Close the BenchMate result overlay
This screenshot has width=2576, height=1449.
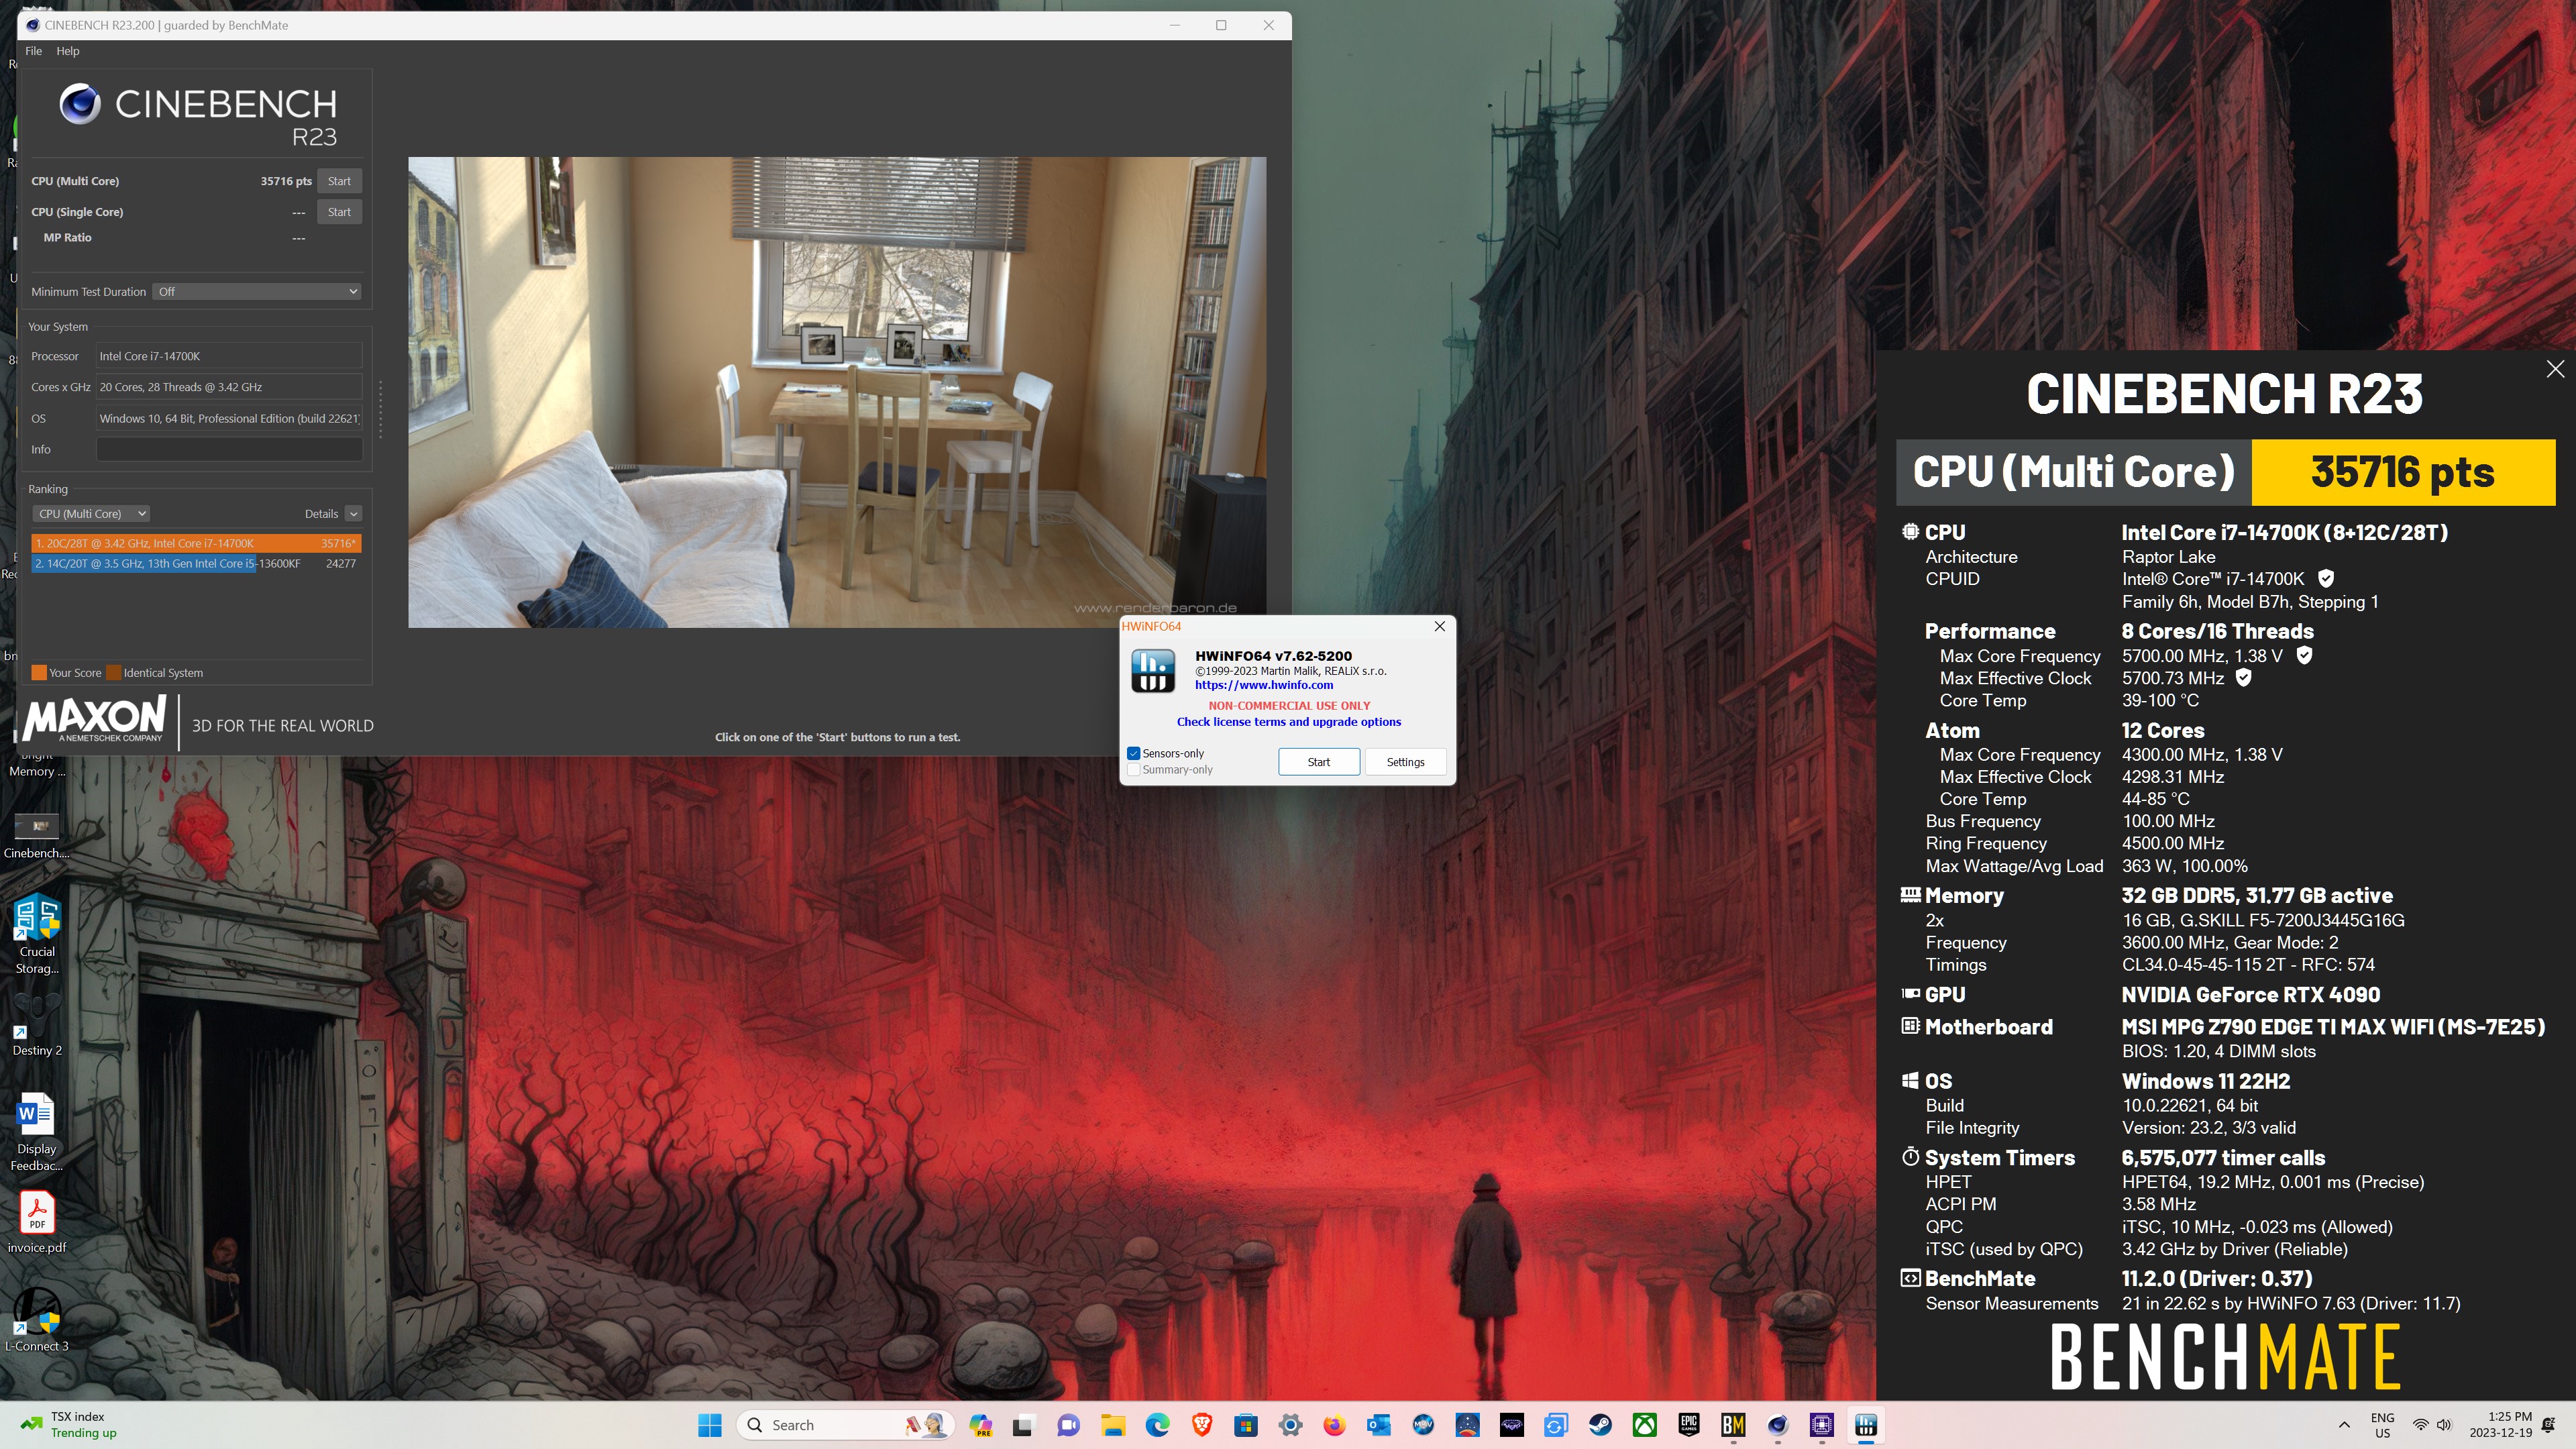tap(2555, 369)
